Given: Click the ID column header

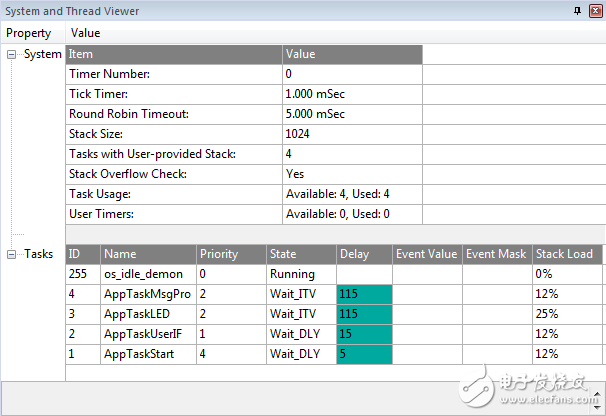Looking at the screenshot, I should 83,254.
